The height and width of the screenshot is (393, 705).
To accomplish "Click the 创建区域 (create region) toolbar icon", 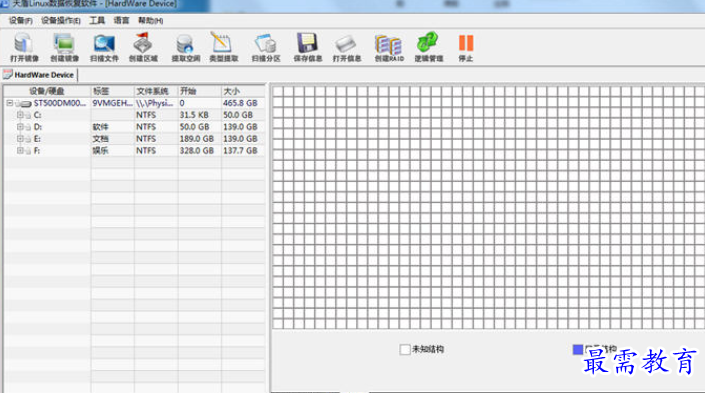I will [143, 43].
